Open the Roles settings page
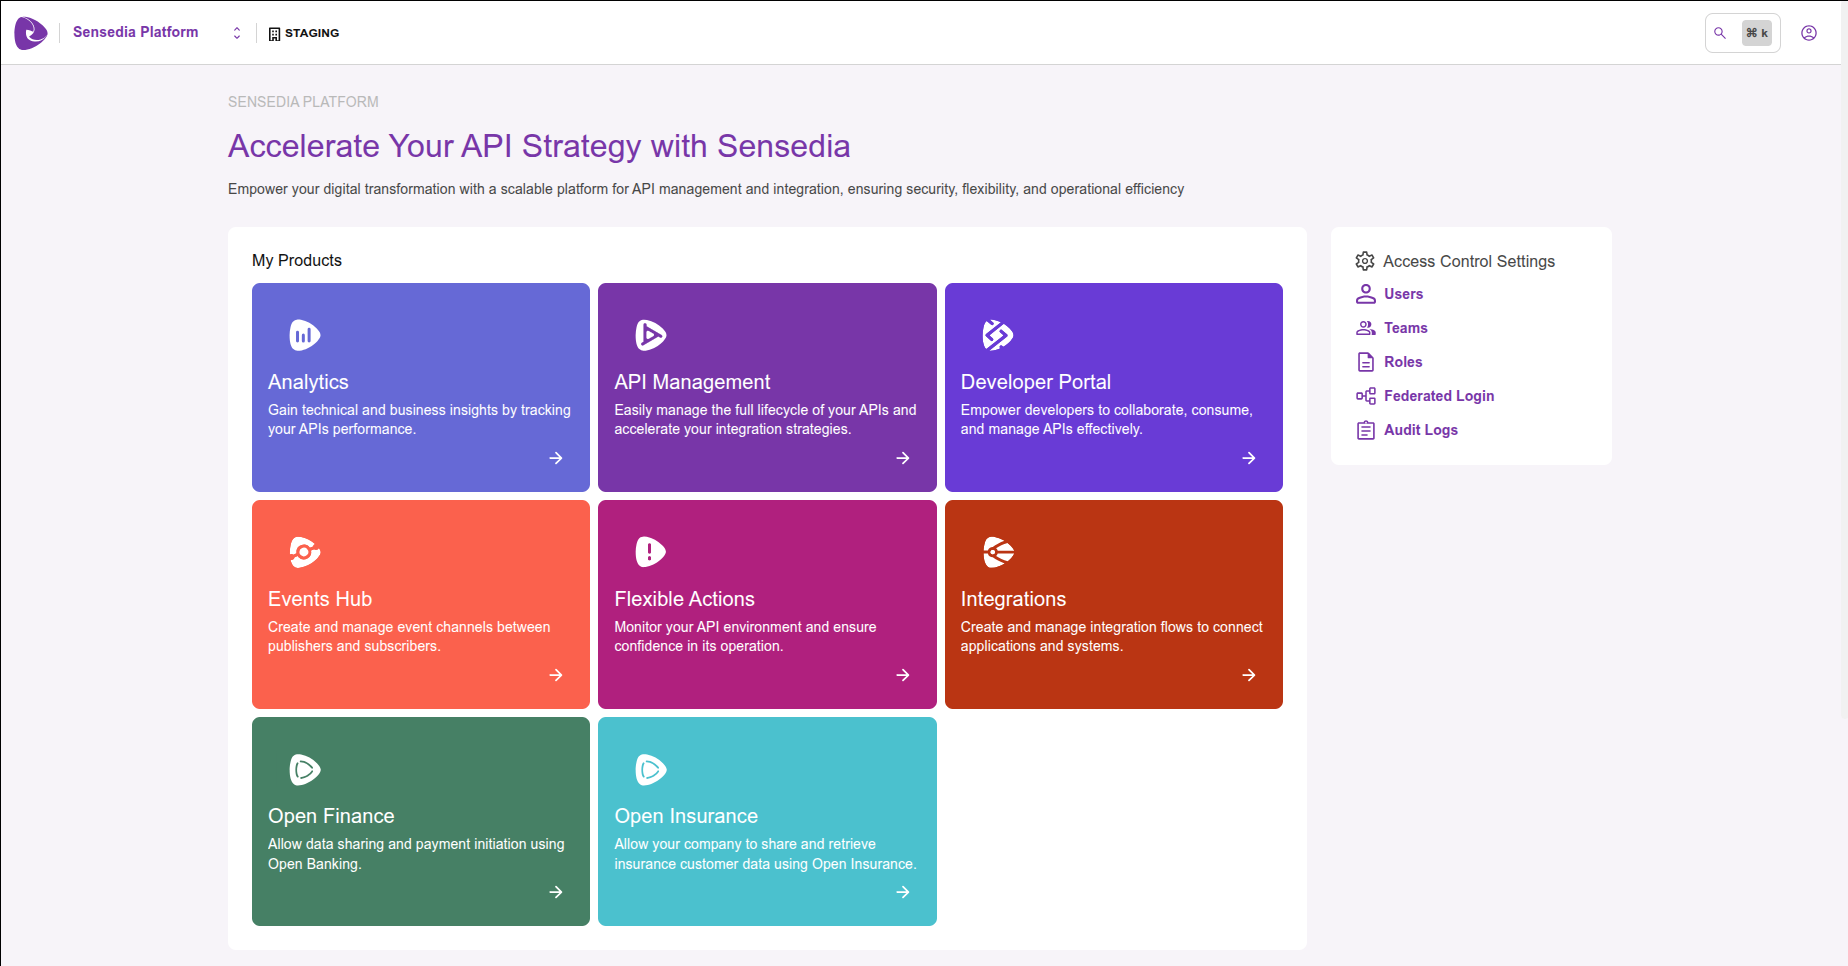 coord(1402,362)
